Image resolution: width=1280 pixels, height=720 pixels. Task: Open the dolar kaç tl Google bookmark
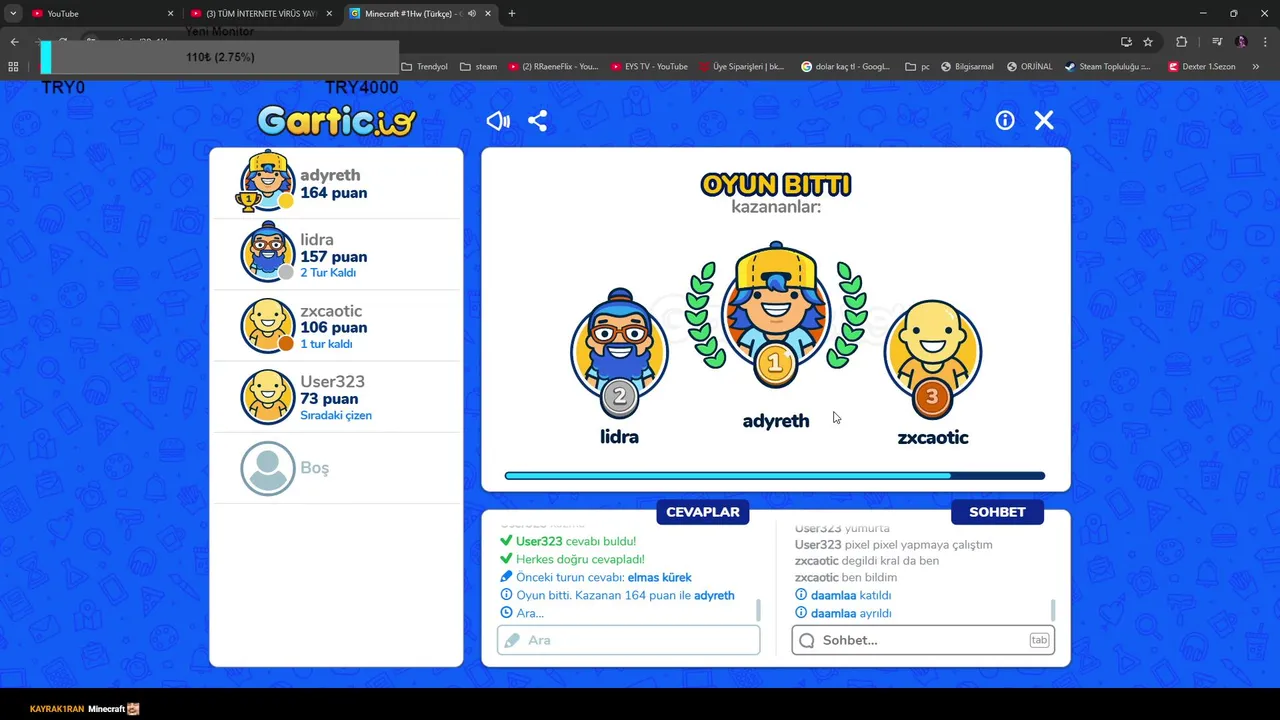[x=846, y=67]
